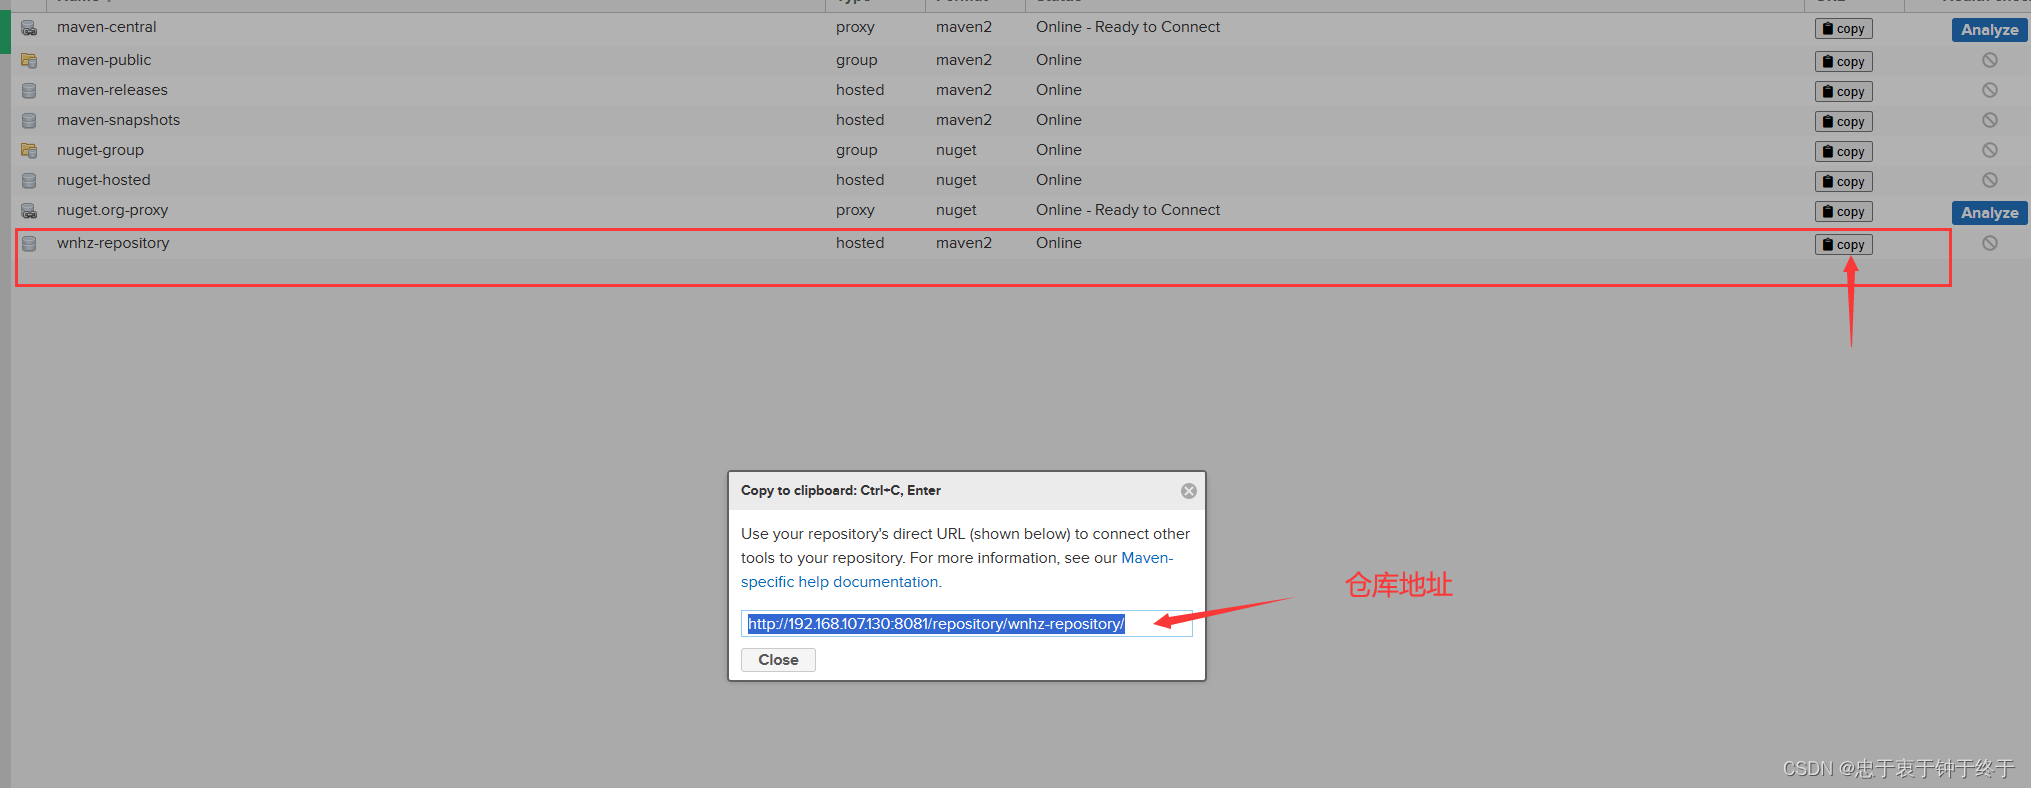Click the wnhz-repository database icon

29,244
